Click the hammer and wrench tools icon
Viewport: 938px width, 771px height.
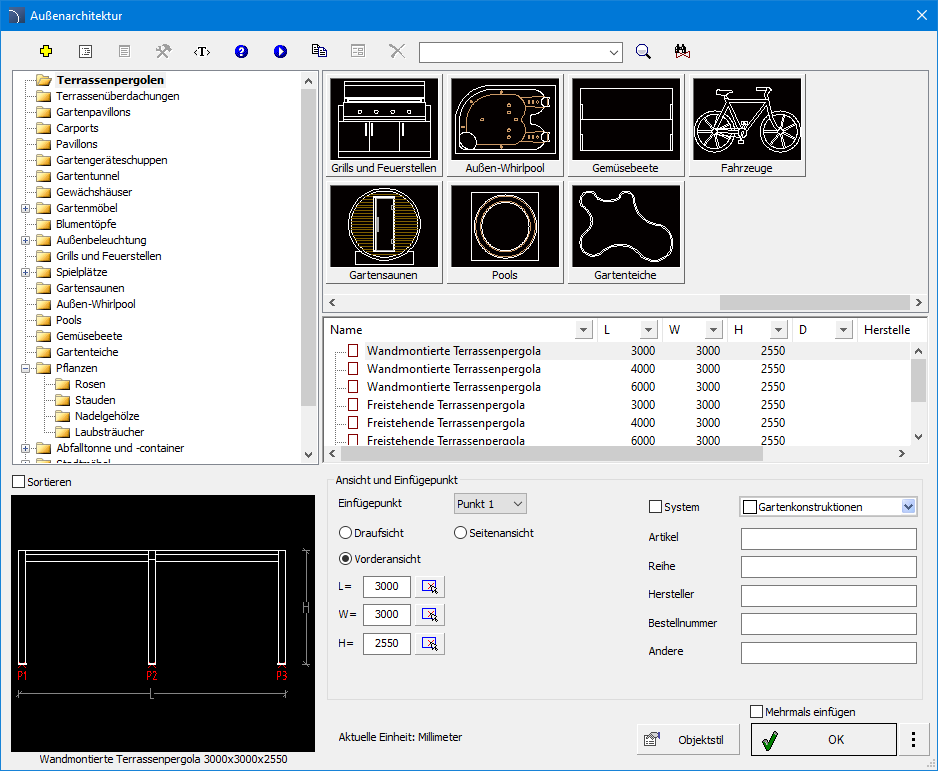click(163, 51)
